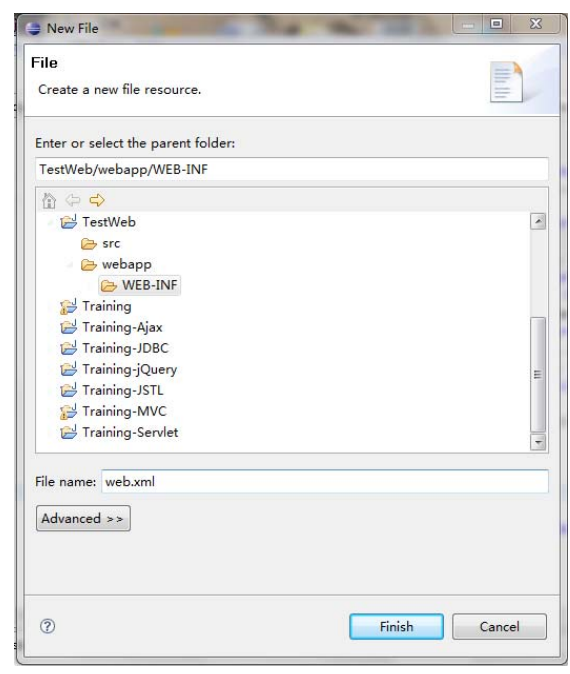Viewport: 570px width, 674px height.
Task: Select the WEB-INF folder
Action: click(x=139, y=285)
